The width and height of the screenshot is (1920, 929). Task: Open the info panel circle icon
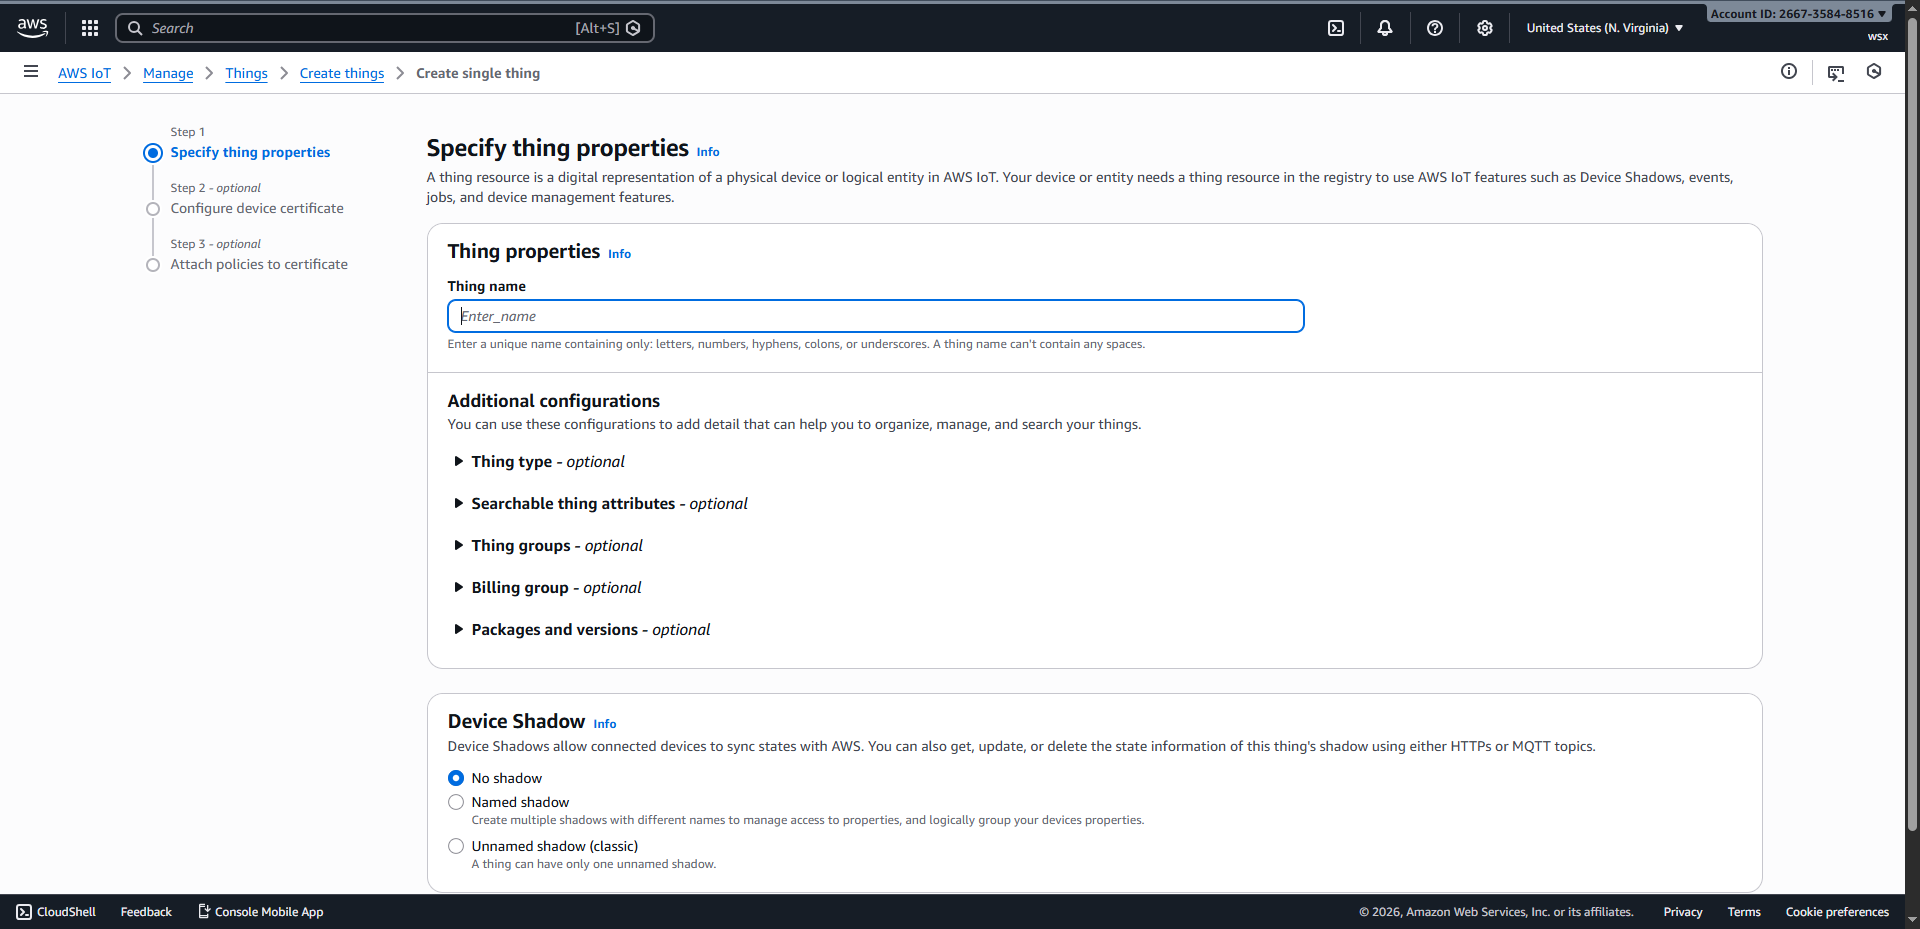(x=1789, y=72)
